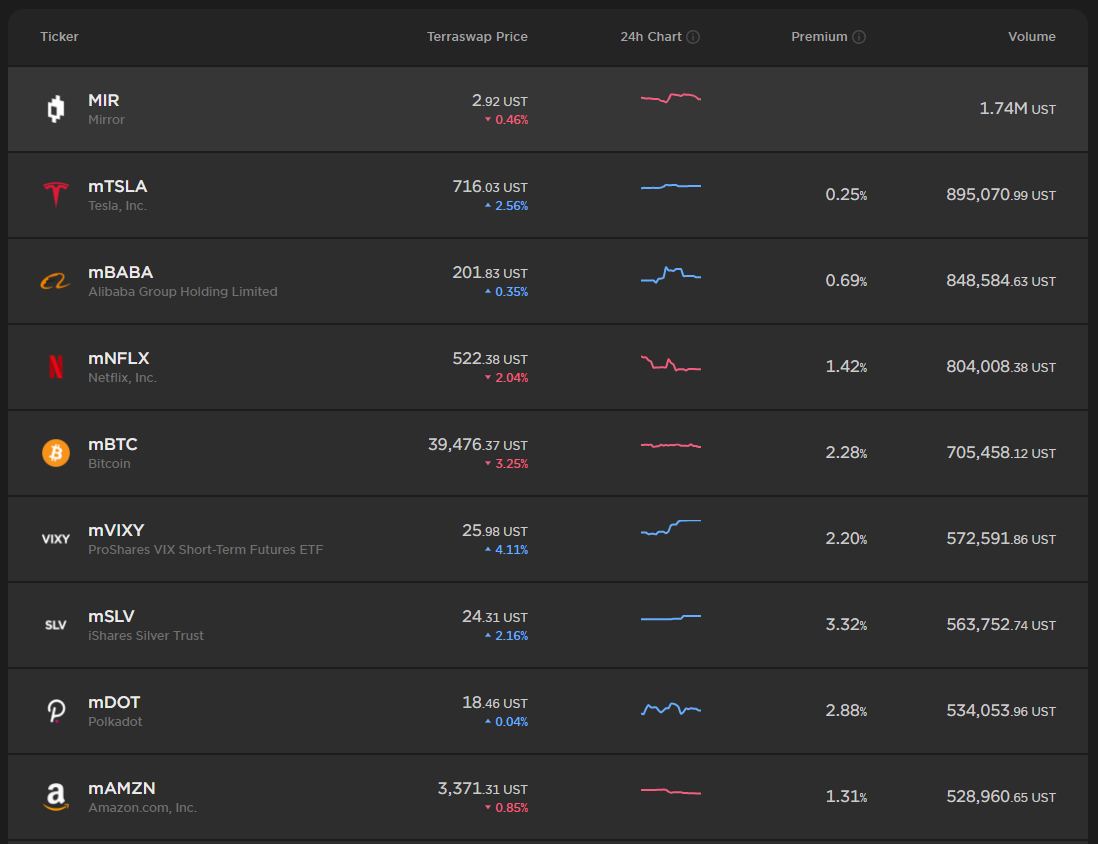Click the Premium info icon

tap(859, 37)
